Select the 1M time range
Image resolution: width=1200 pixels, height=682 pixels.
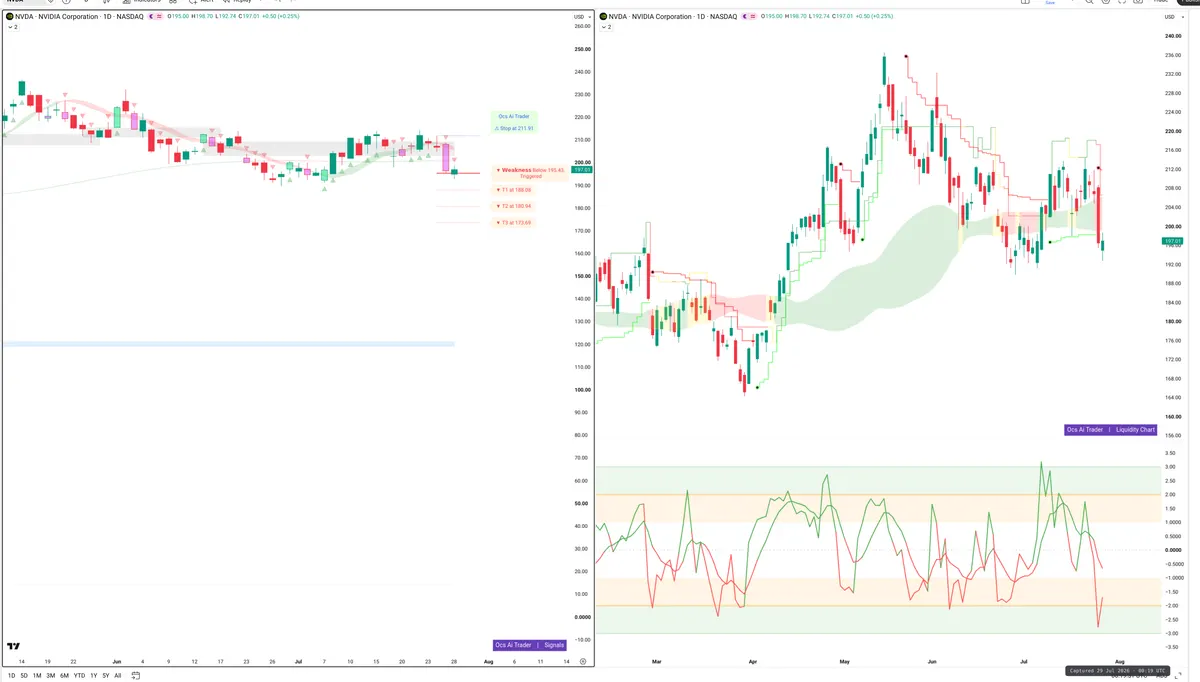pyautogui.click(x=37, y=676)
